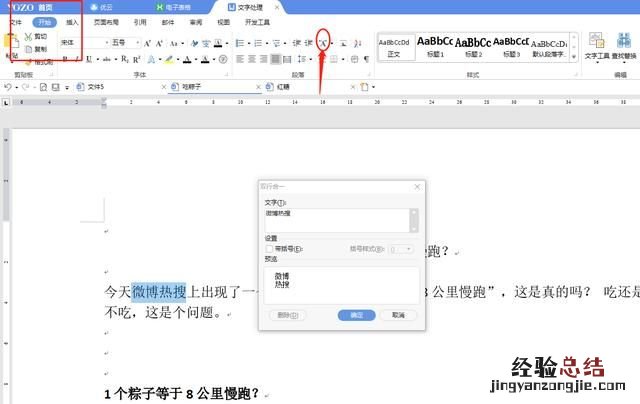Click the strikethrough abc icon
Image resolution: width=640 pixels, height=404 pixels.
pyautogui.click(x=107, y=59)
